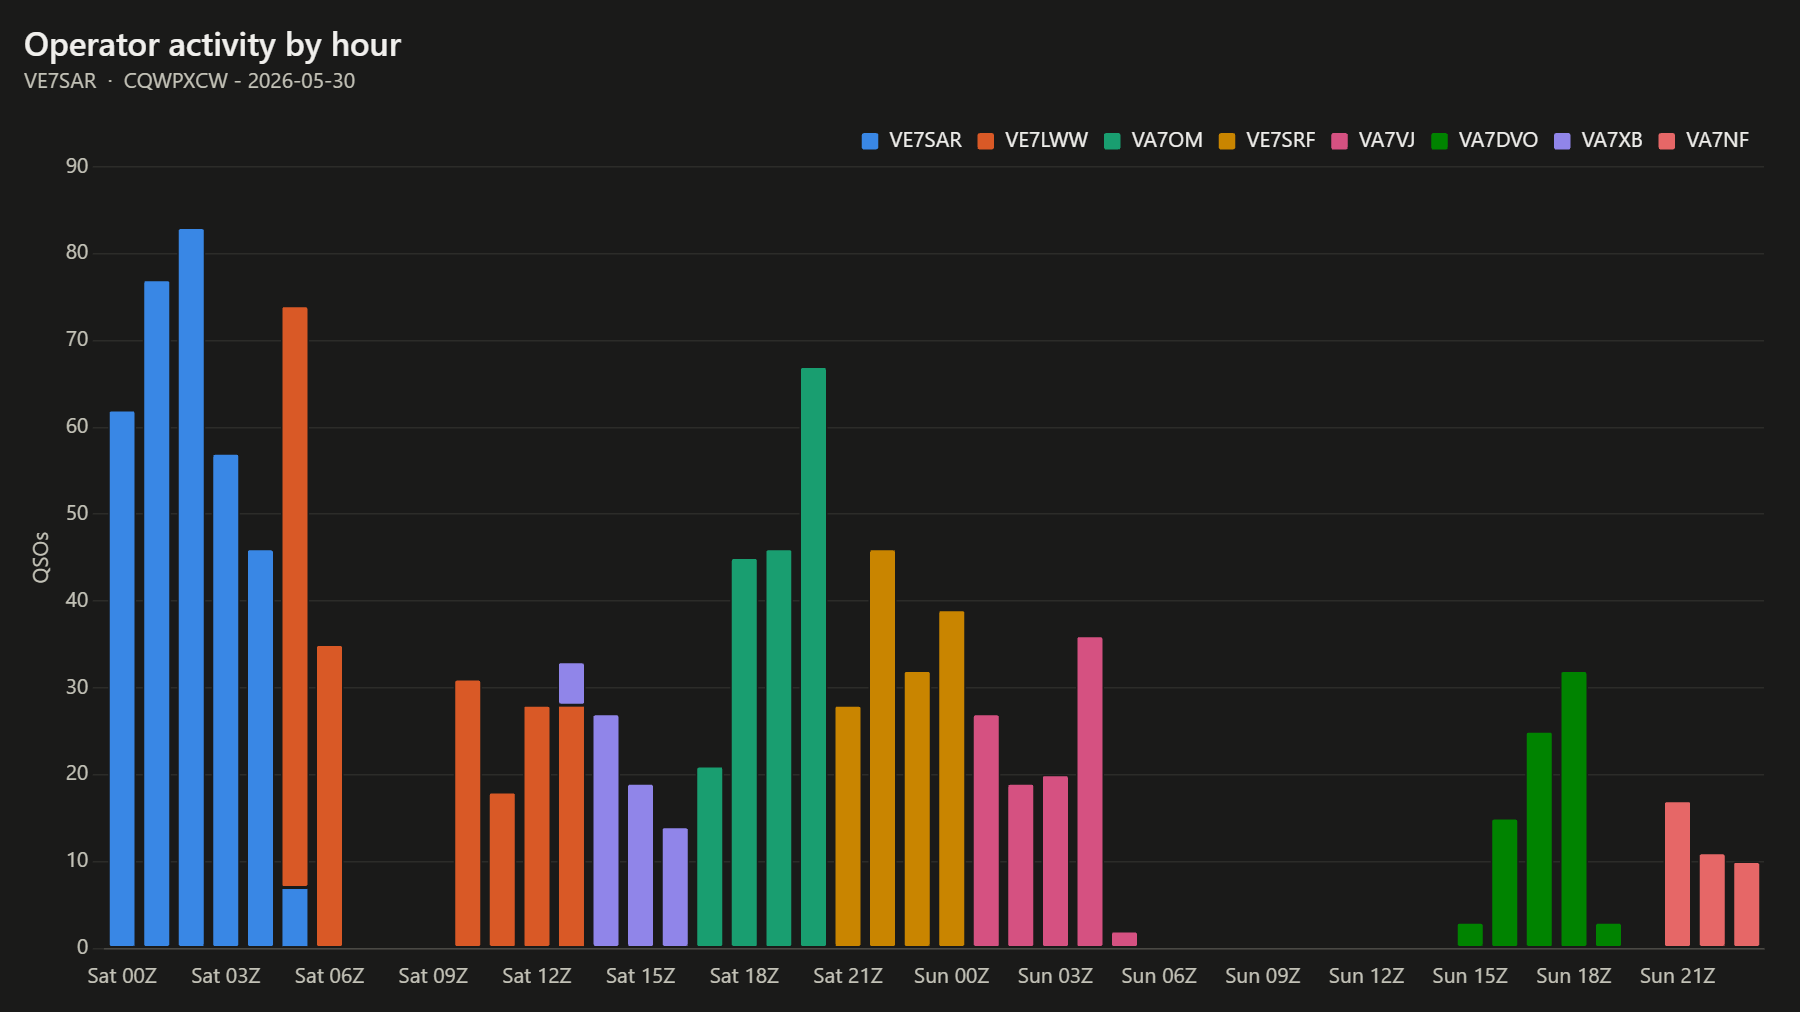Click the '50' y-axis tick label
Image resolution: width=1800 pixels, height=1012 pixels.
tap(77, 513)
